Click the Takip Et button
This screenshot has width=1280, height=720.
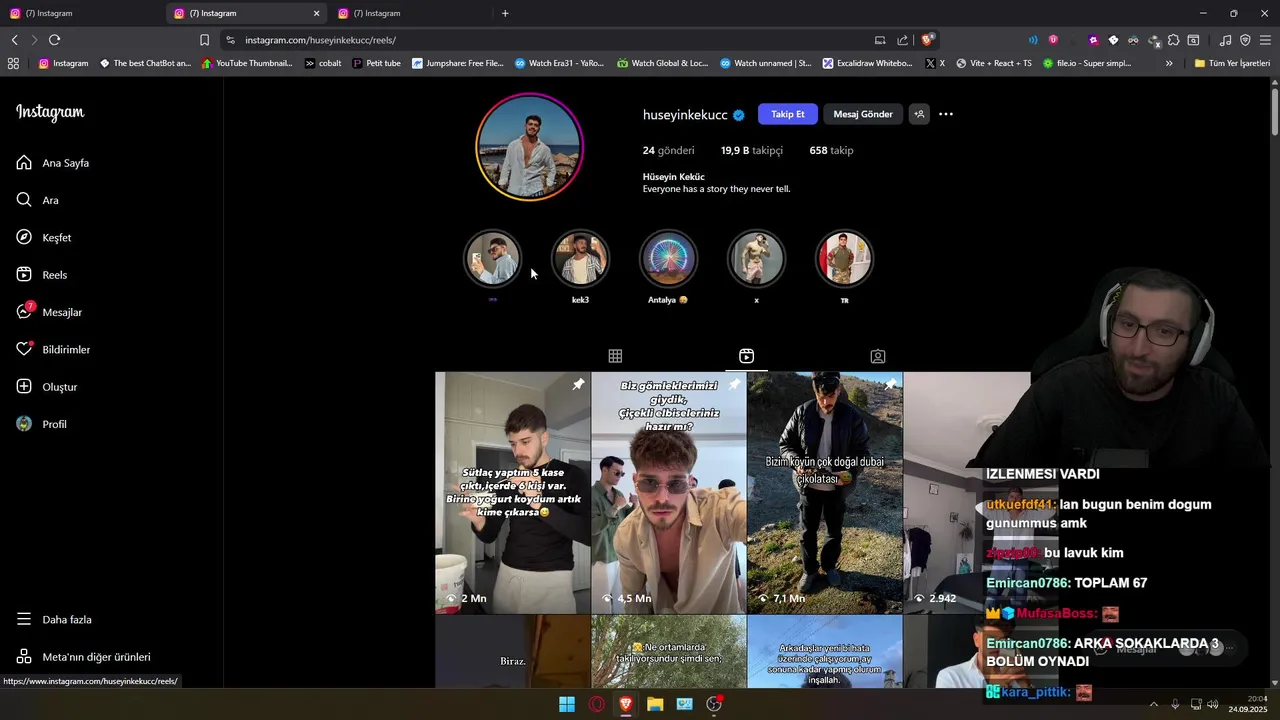787,114
